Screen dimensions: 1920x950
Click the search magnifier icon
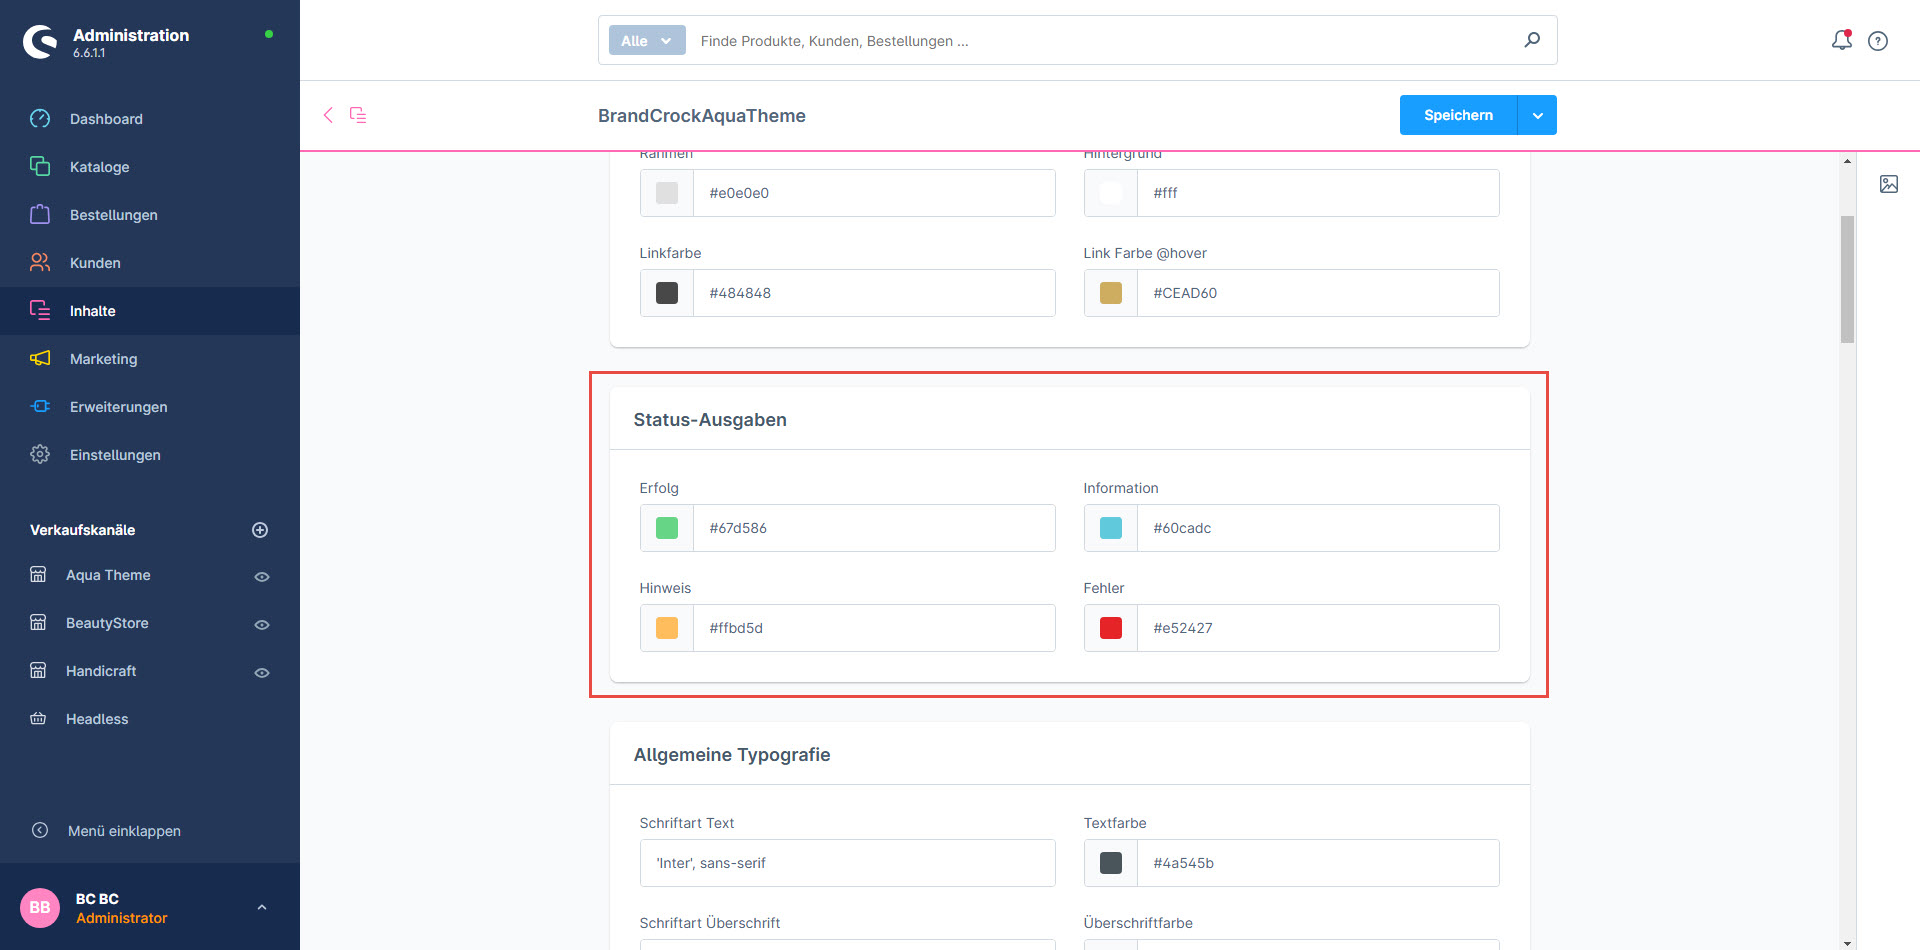(1532, 40)
